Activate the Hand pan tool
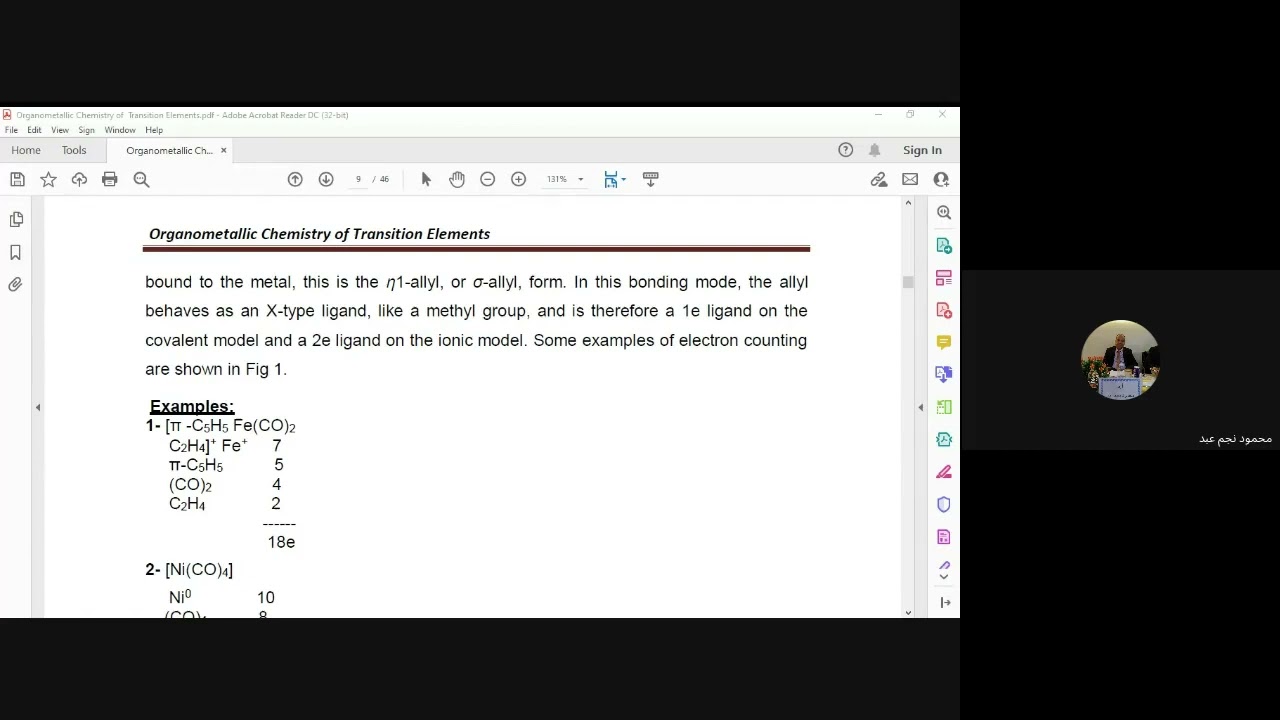The height and width of the screenshot is (720, 1280). [x=457, y=179]
